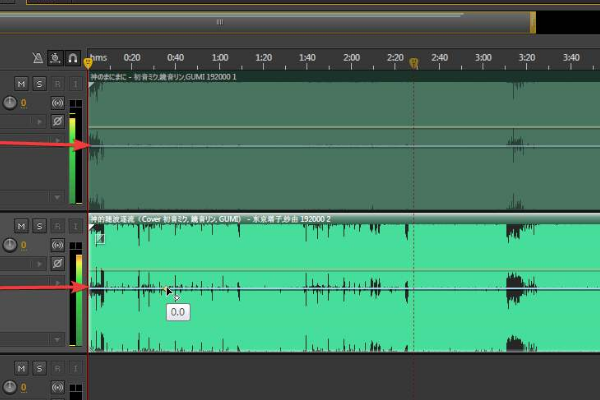
Task: Click the second track's volume knob
Action: [10, 245]
